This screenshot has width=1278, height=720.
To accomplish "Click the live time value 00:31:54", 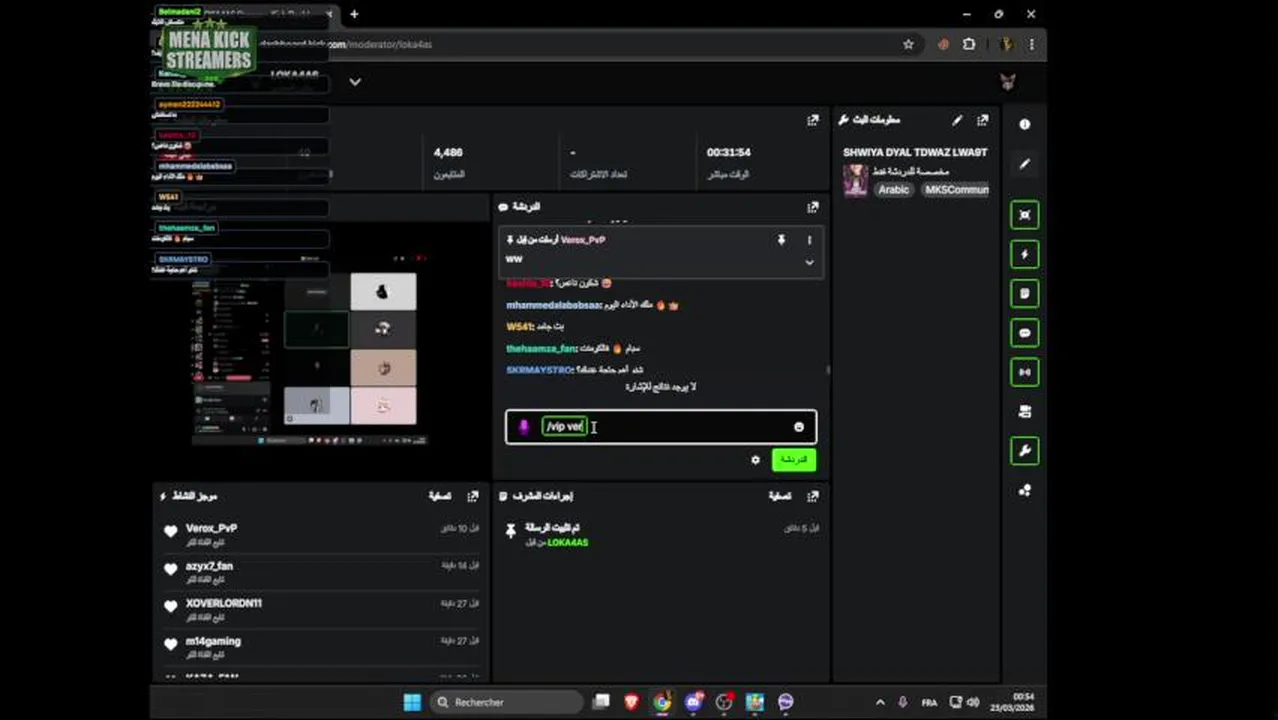I will (x=728, y=152).
